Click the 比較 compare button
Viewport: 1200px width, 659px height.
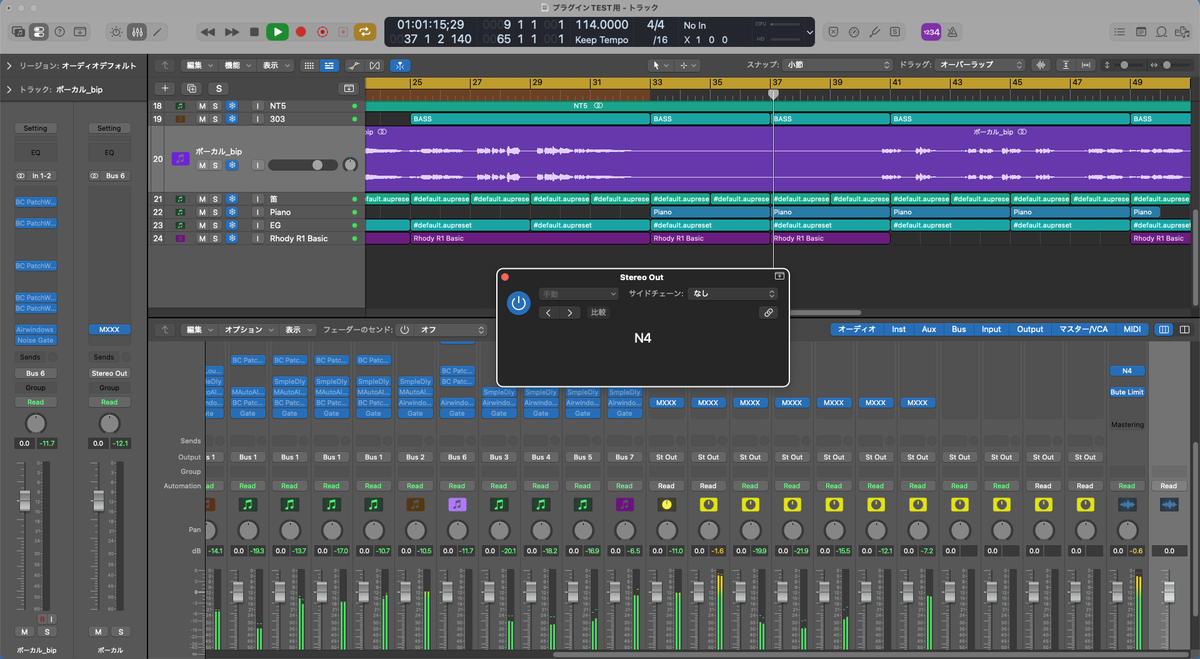pyautogui.click(x=598, y=313)
